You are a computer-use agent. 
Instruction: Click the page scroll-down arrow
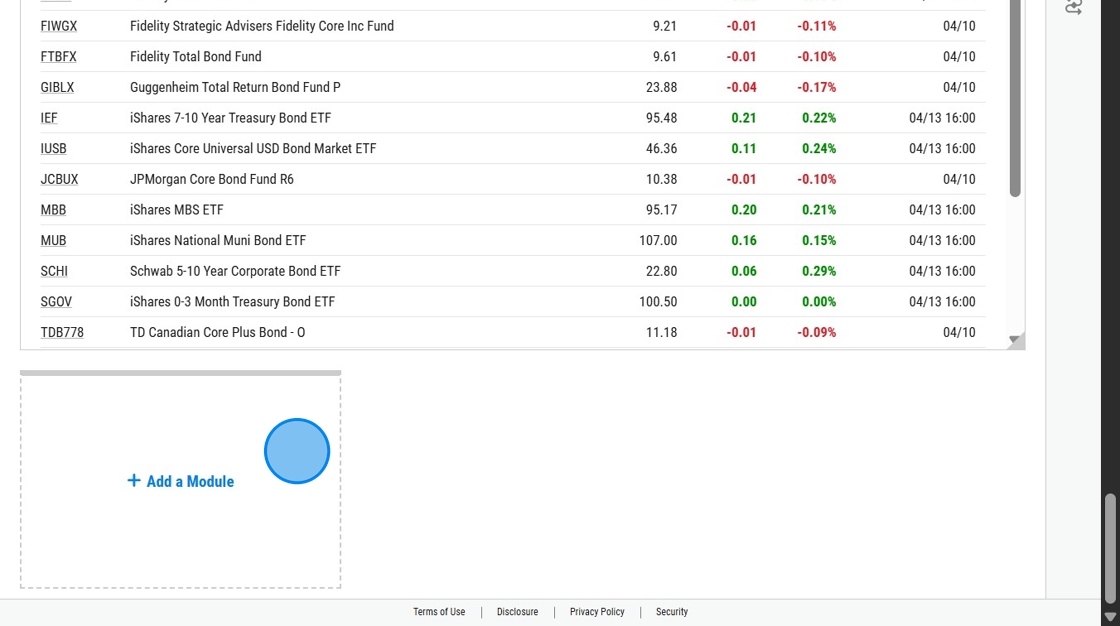pyautogui.click(x=1110, y=616)
